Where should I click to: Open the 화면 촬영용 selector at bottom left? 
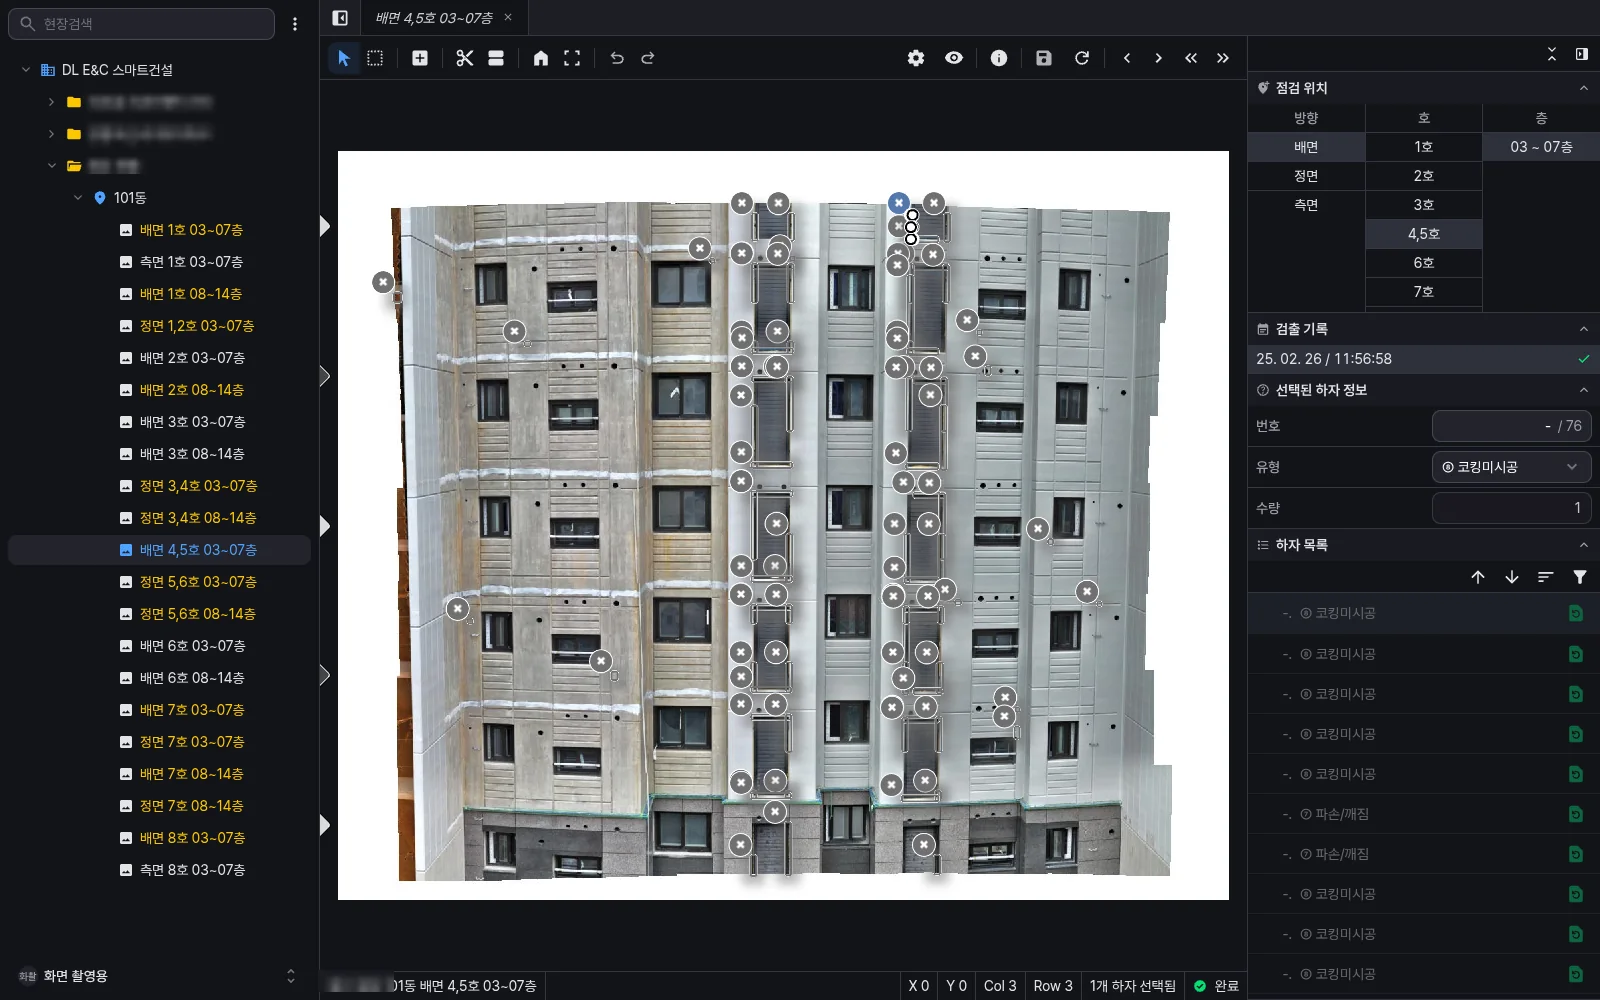coord(158,976)
